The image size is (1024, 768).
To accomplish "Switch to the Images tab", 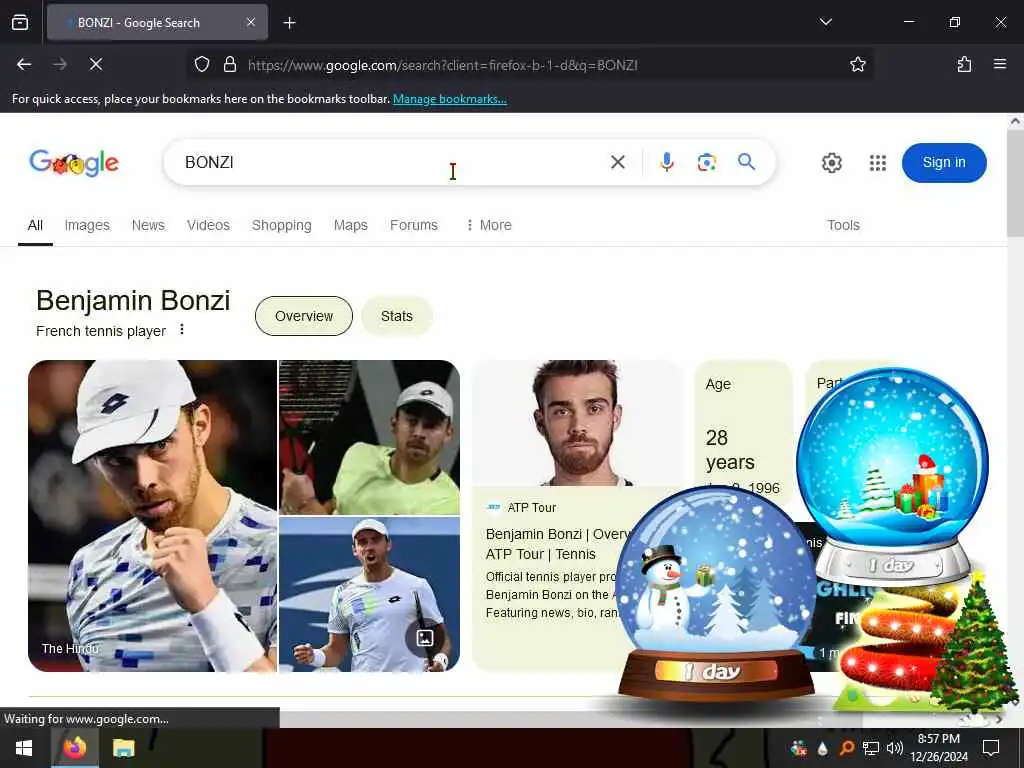I will (87, 225).
